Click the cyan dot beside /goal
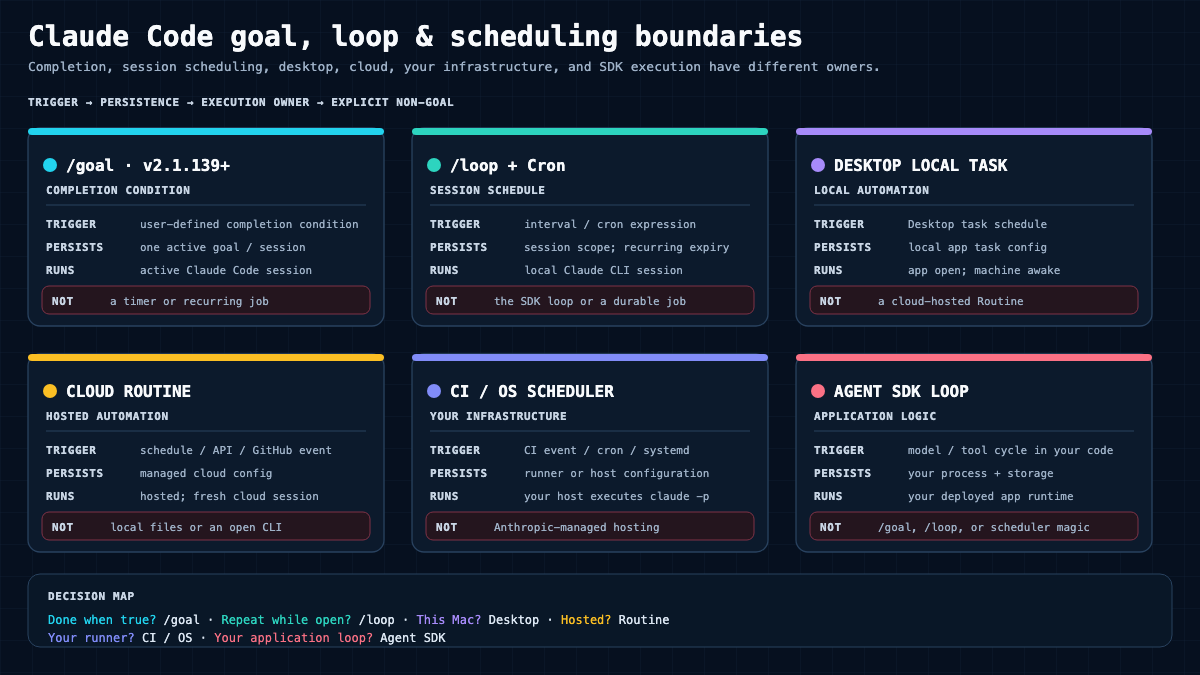 pyautogui.click(x=50, y=165)
